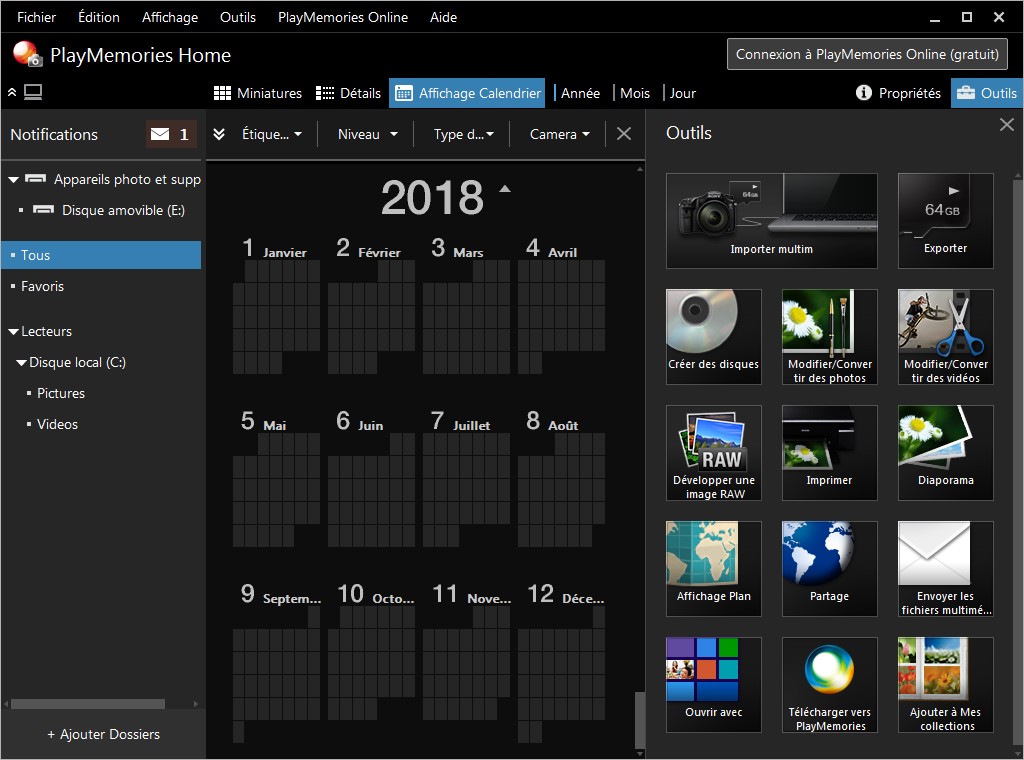Open the Août month grid
The height and width of the screenshot is (760, 1024).
561,490
